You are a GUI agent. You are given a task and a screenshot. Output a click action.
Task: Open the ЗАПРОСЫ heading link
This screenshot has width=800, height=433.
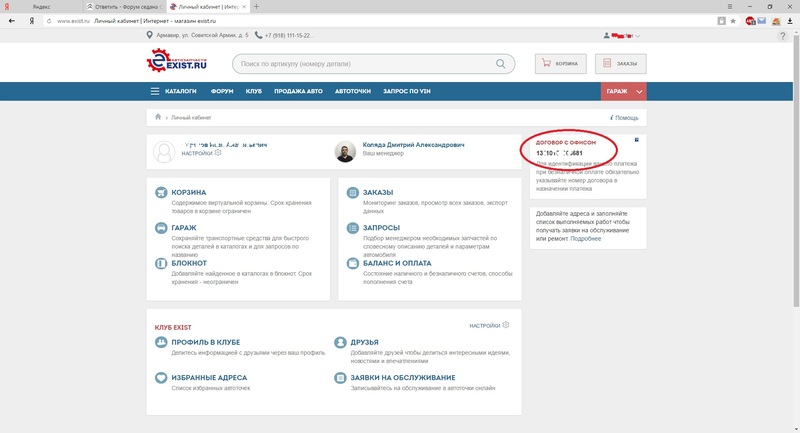pos(381,228)
